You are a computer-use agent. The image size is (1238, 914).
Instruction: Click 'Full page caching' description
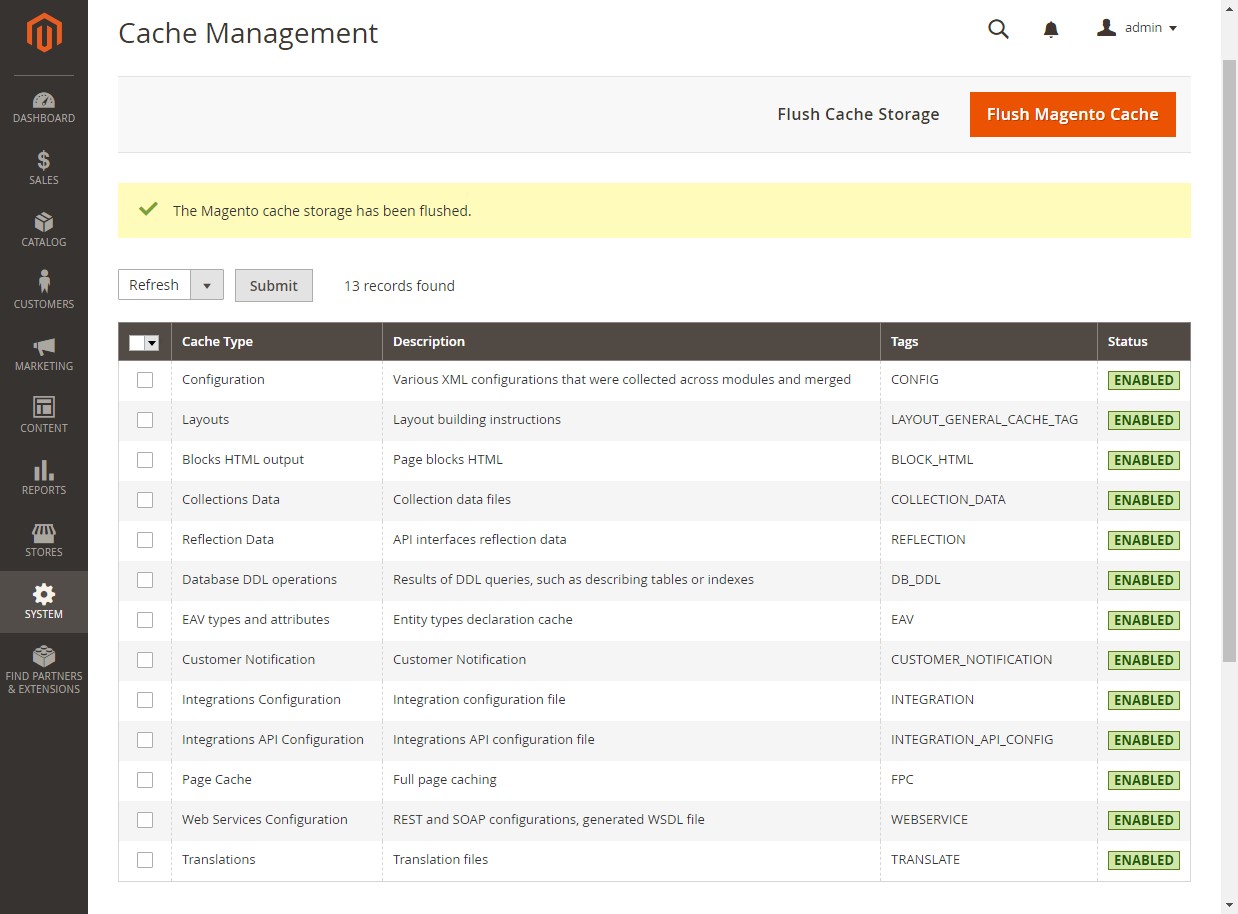445,780
